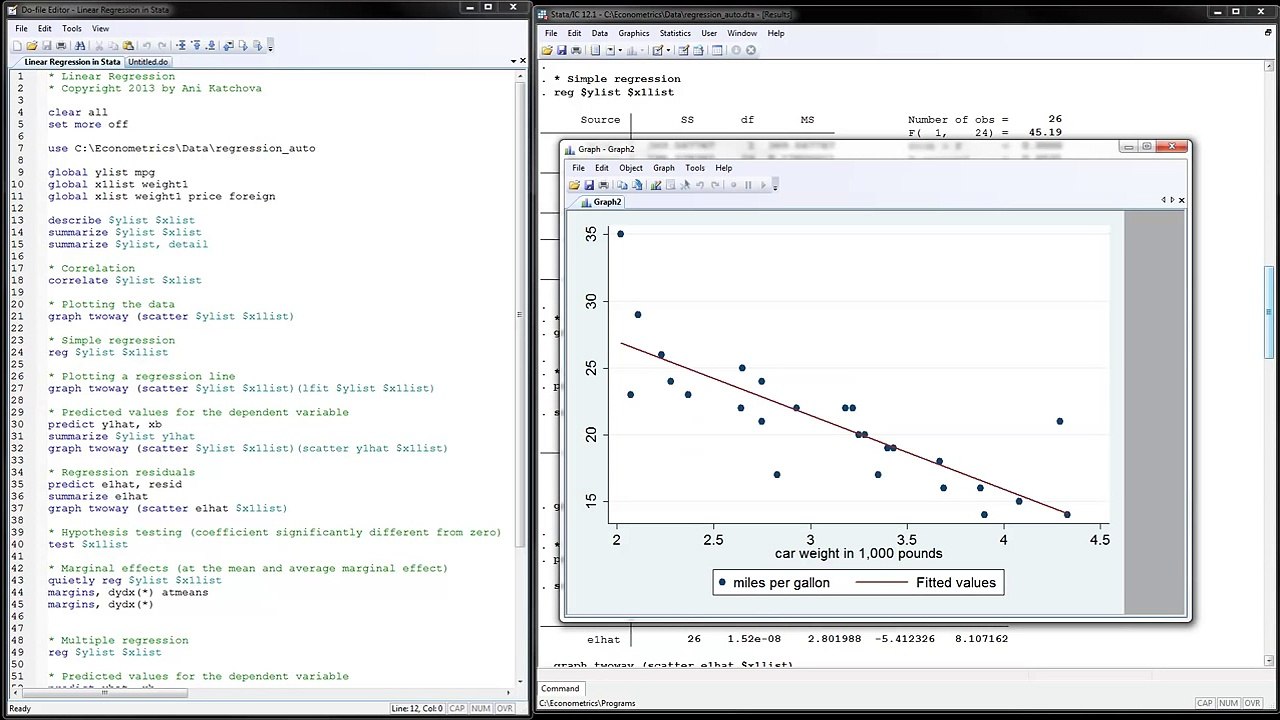The width and height of the screenshot is (1280, 720).
Task: Click Copy icon in Do-file Editor toolbar
Action: tap(113, 45)
